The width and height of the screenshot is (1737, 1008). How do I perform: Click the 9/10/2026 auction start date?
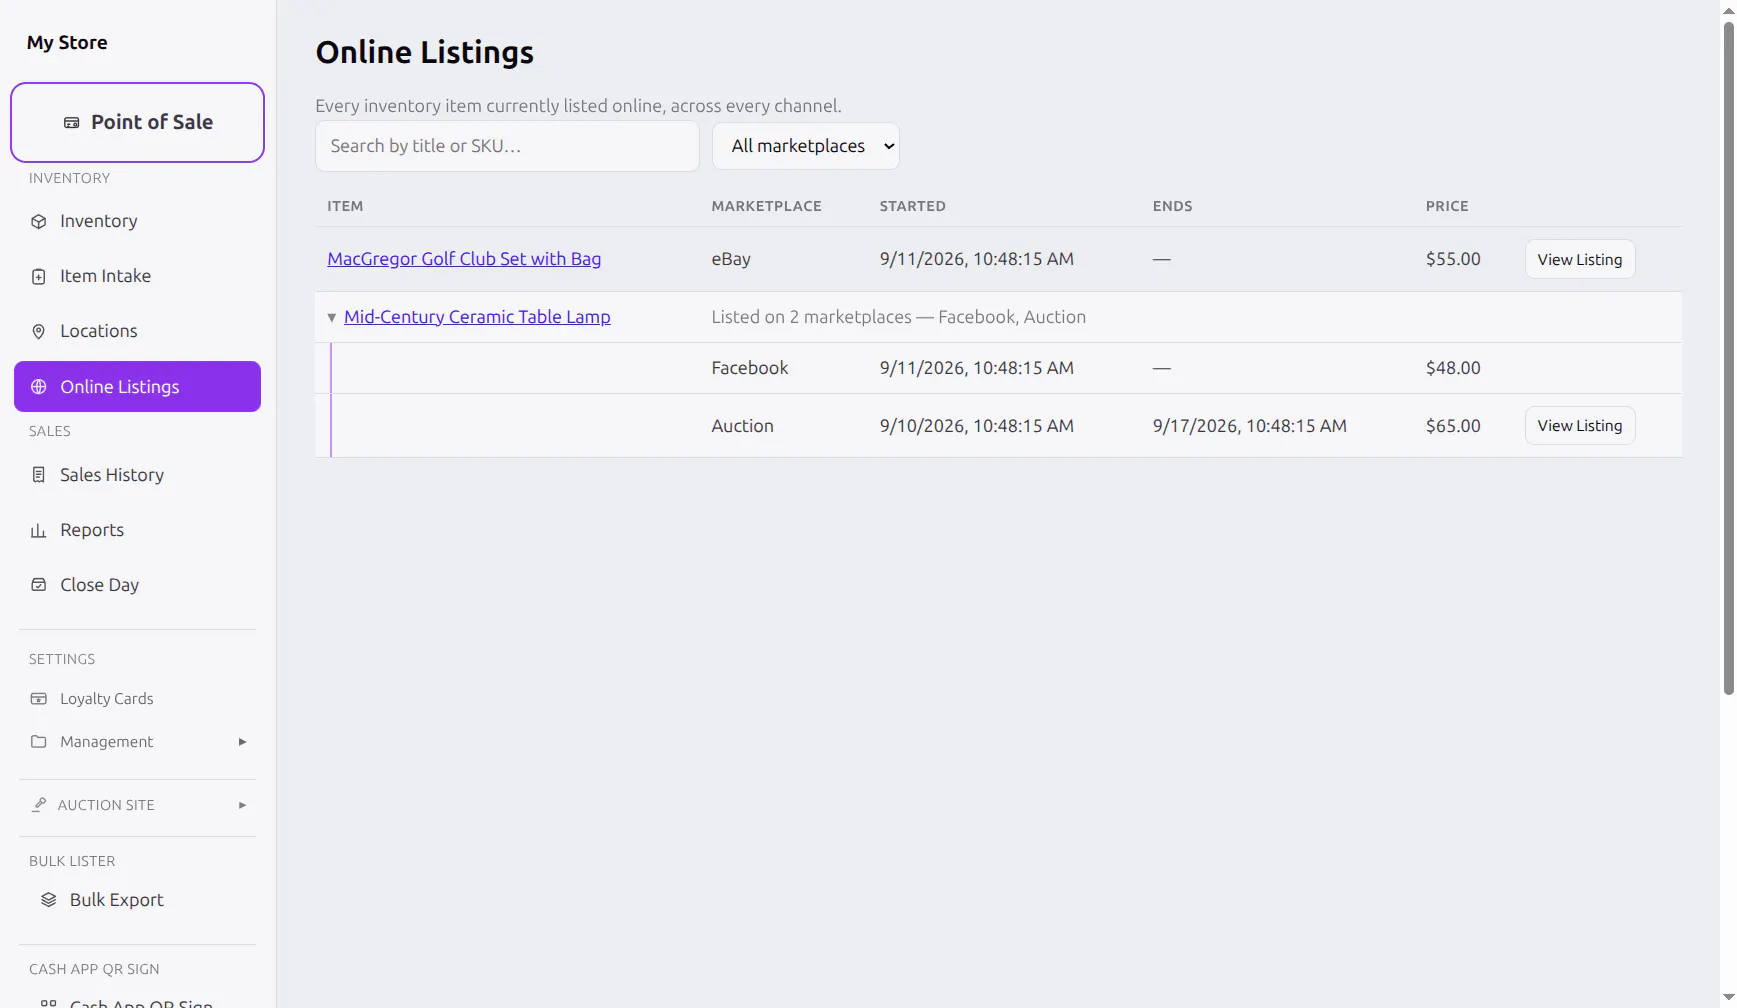[977, 426]
